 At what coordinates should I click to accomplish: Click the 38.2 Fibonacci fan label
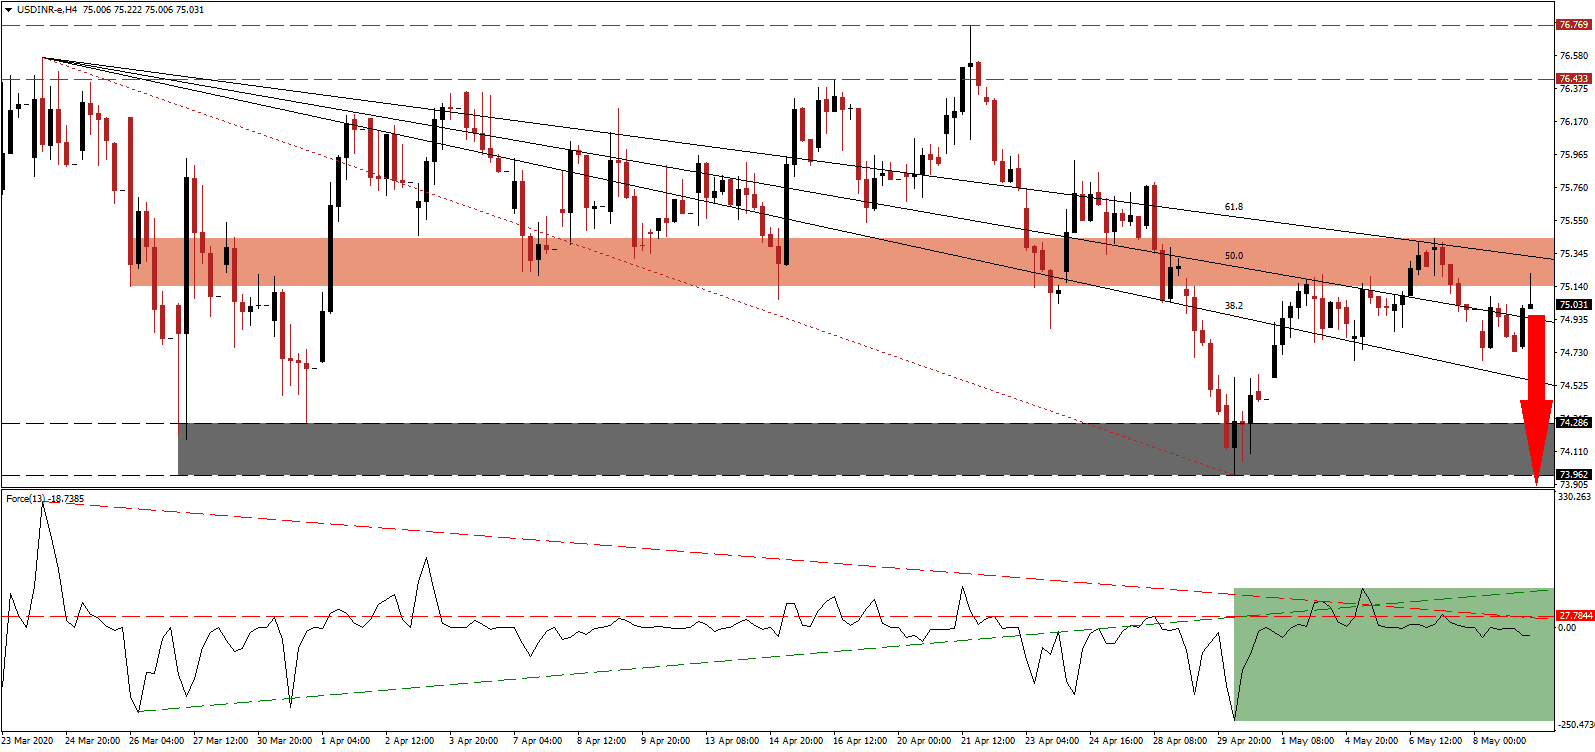tap(1234, 306)
